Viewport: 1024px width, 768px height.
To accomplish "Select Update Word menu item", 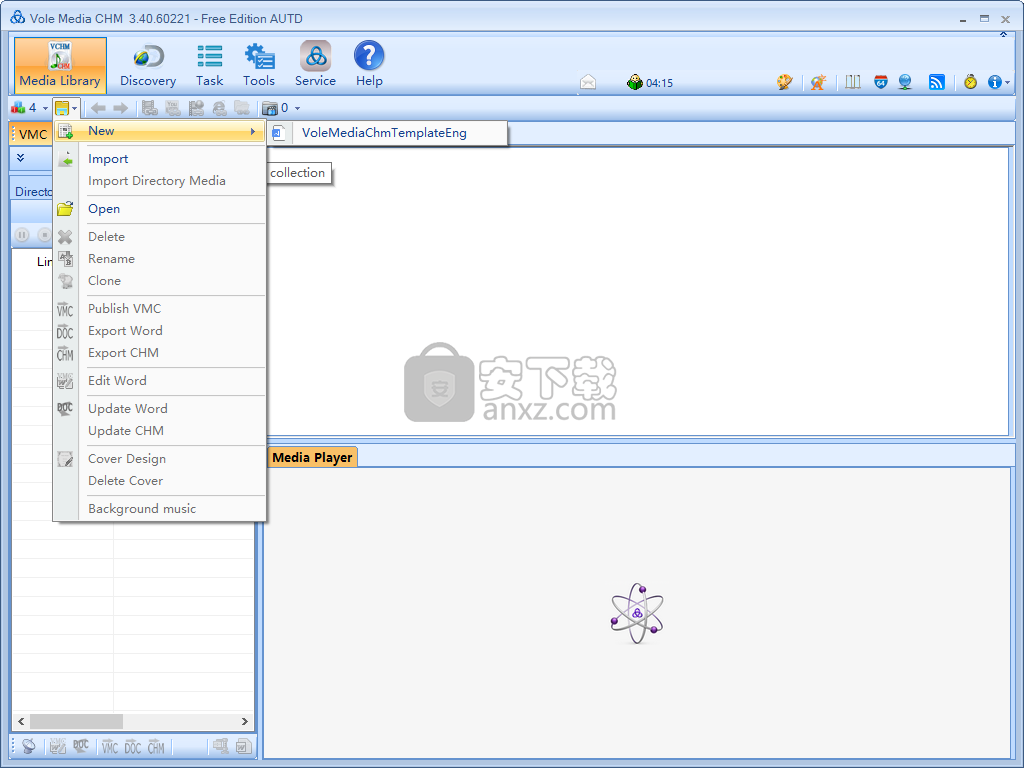I will click(159, 409).
